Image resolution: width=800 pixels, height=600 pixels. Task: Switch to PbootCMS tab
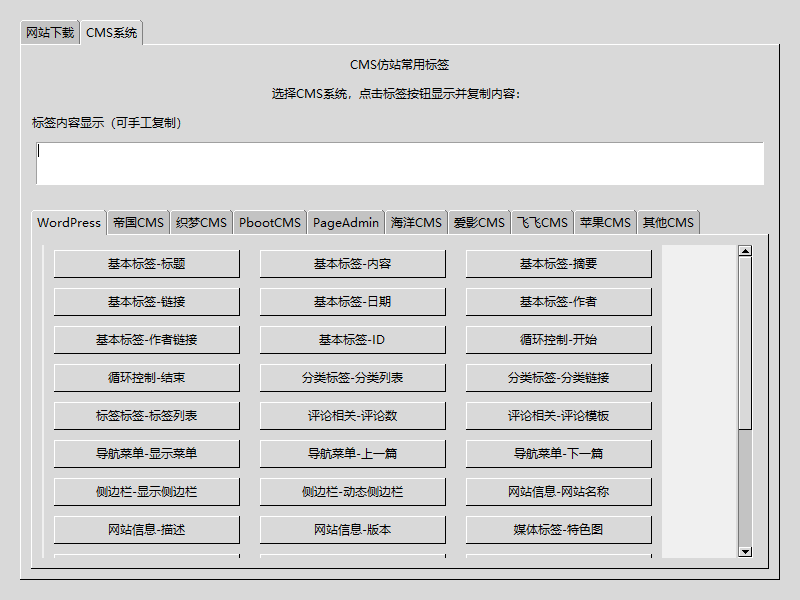pos(269,223)
